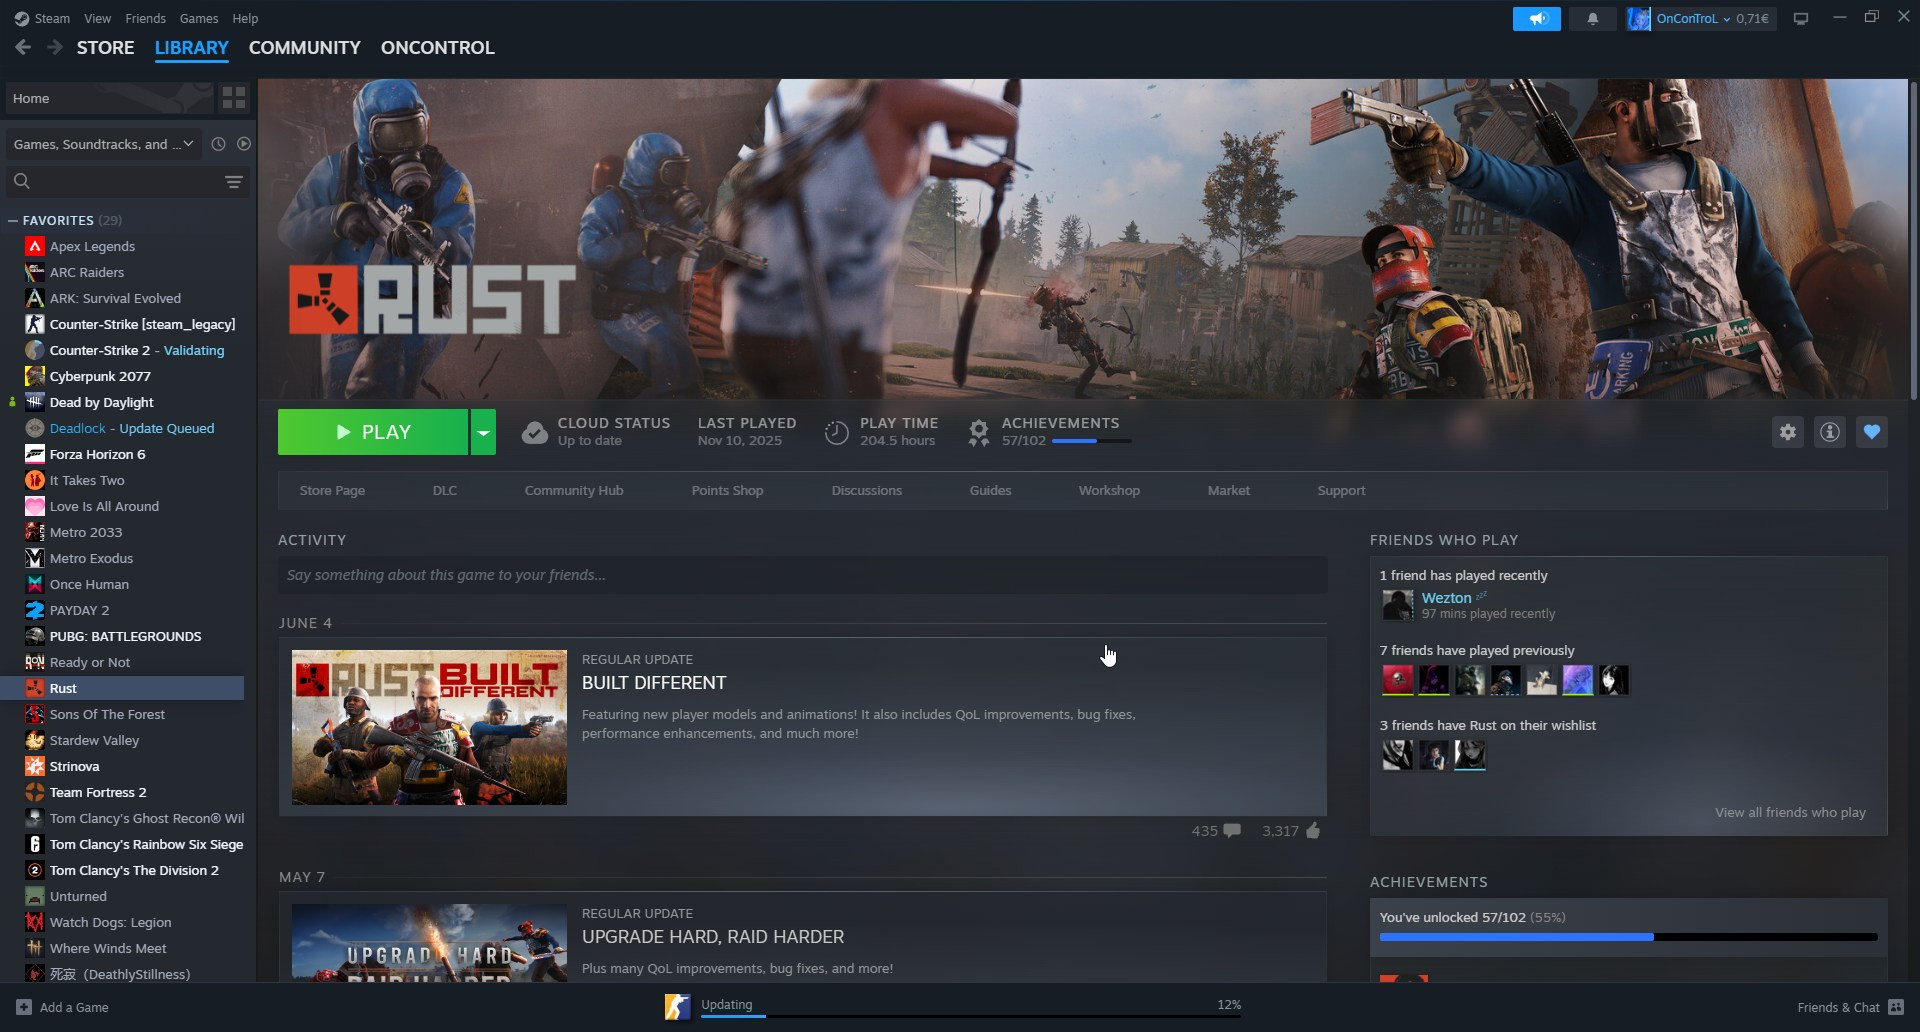This screenshot has width=1920, height=1032.
Task: Open Rust Guides link
Action: (x=990, y=490)
